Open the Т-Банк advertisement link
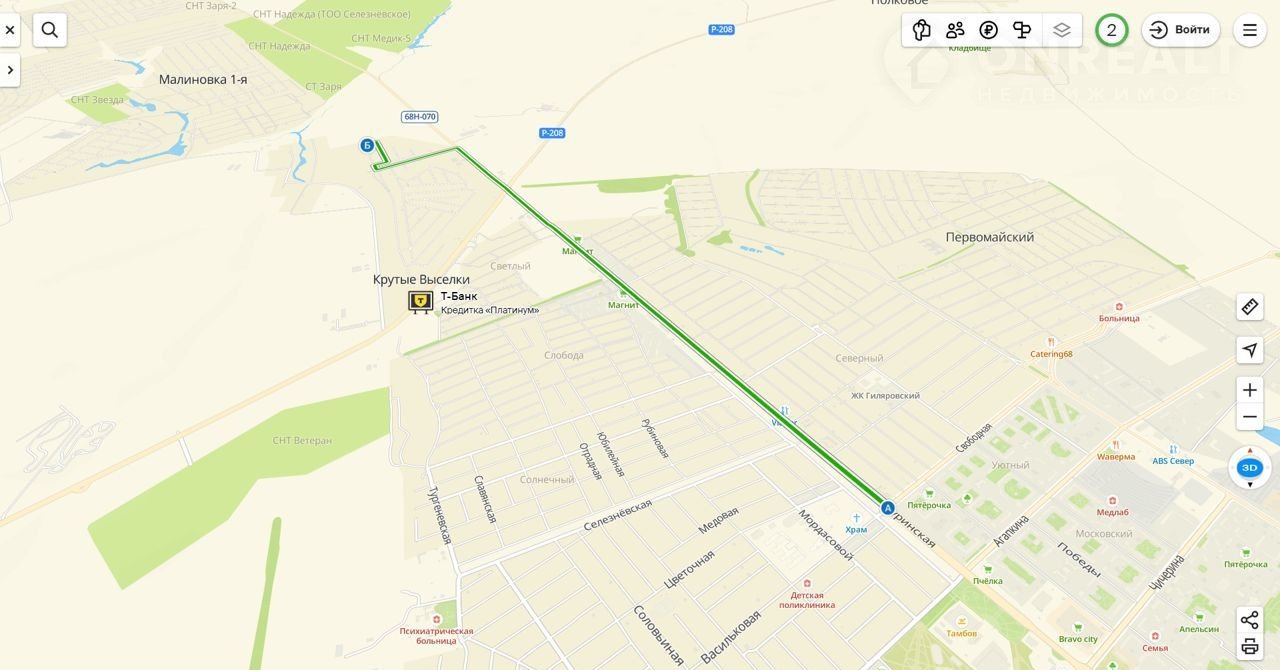 pos(474,302)
